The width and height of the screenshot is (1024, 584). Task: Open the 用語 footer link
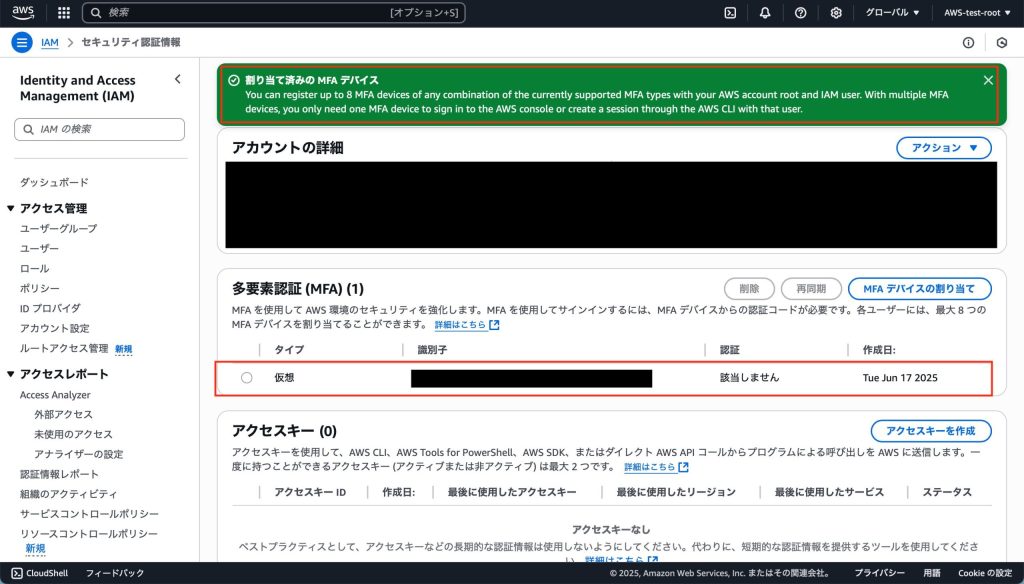pos(932,573)
